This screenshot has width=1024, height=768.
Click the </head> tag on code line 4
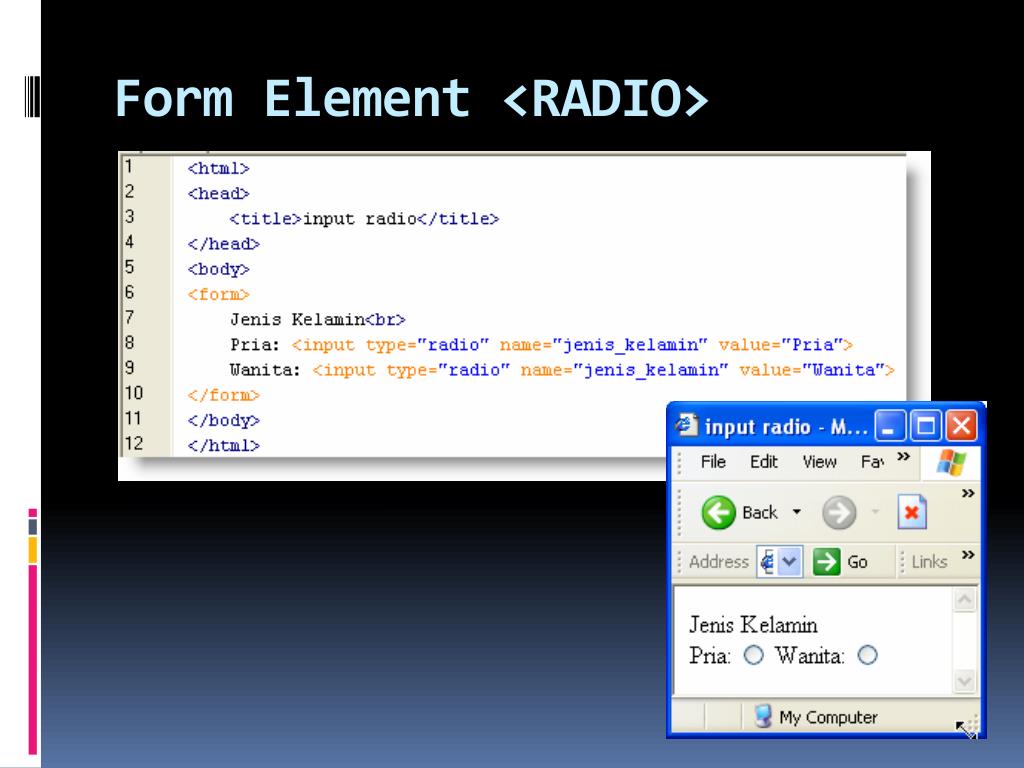pyautogui.click(x=223, y=244)
